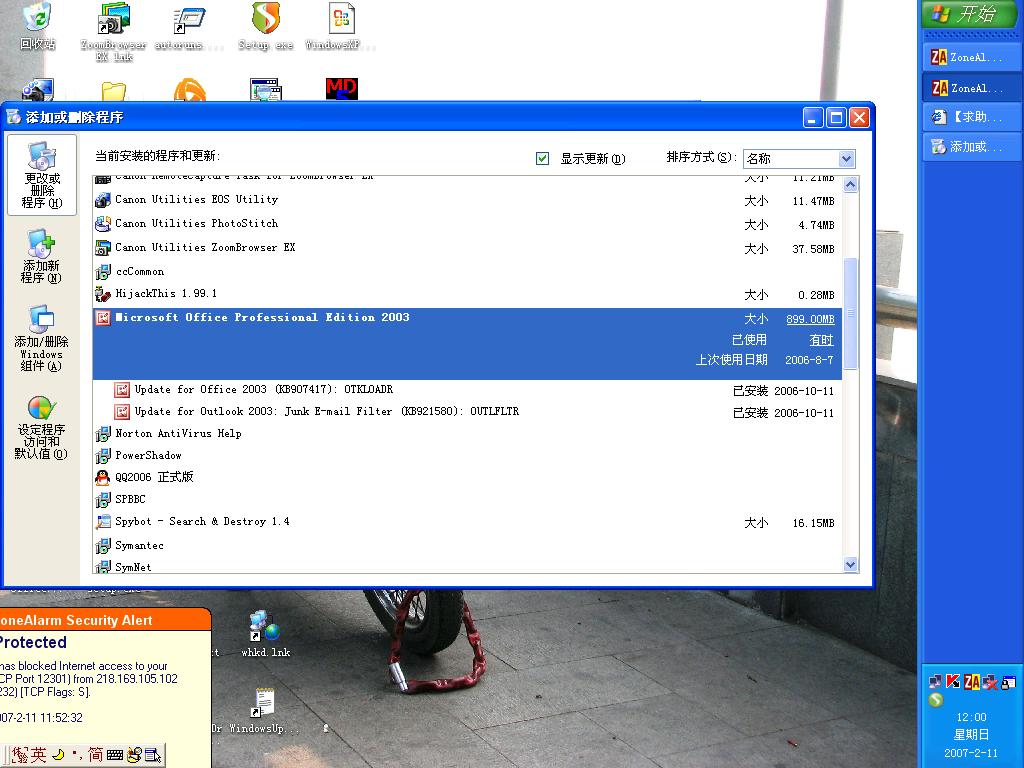Click the Canon Utilities EOS Utility icon

tap(103, 200)
